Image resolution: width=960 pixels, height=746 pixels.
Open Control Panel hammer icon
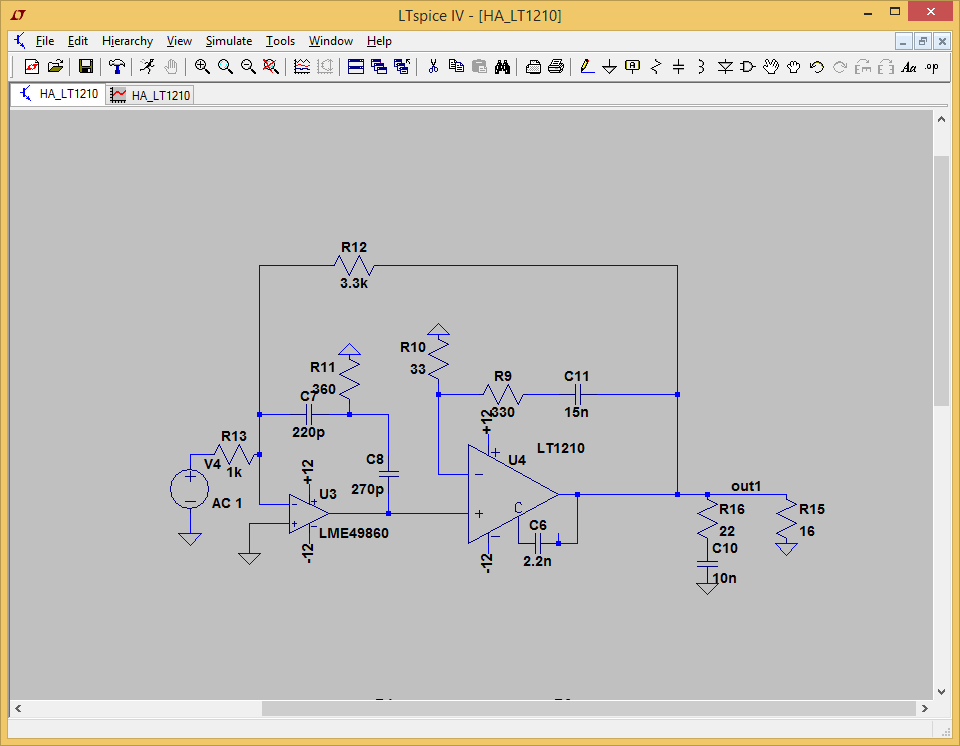(116, 66)
